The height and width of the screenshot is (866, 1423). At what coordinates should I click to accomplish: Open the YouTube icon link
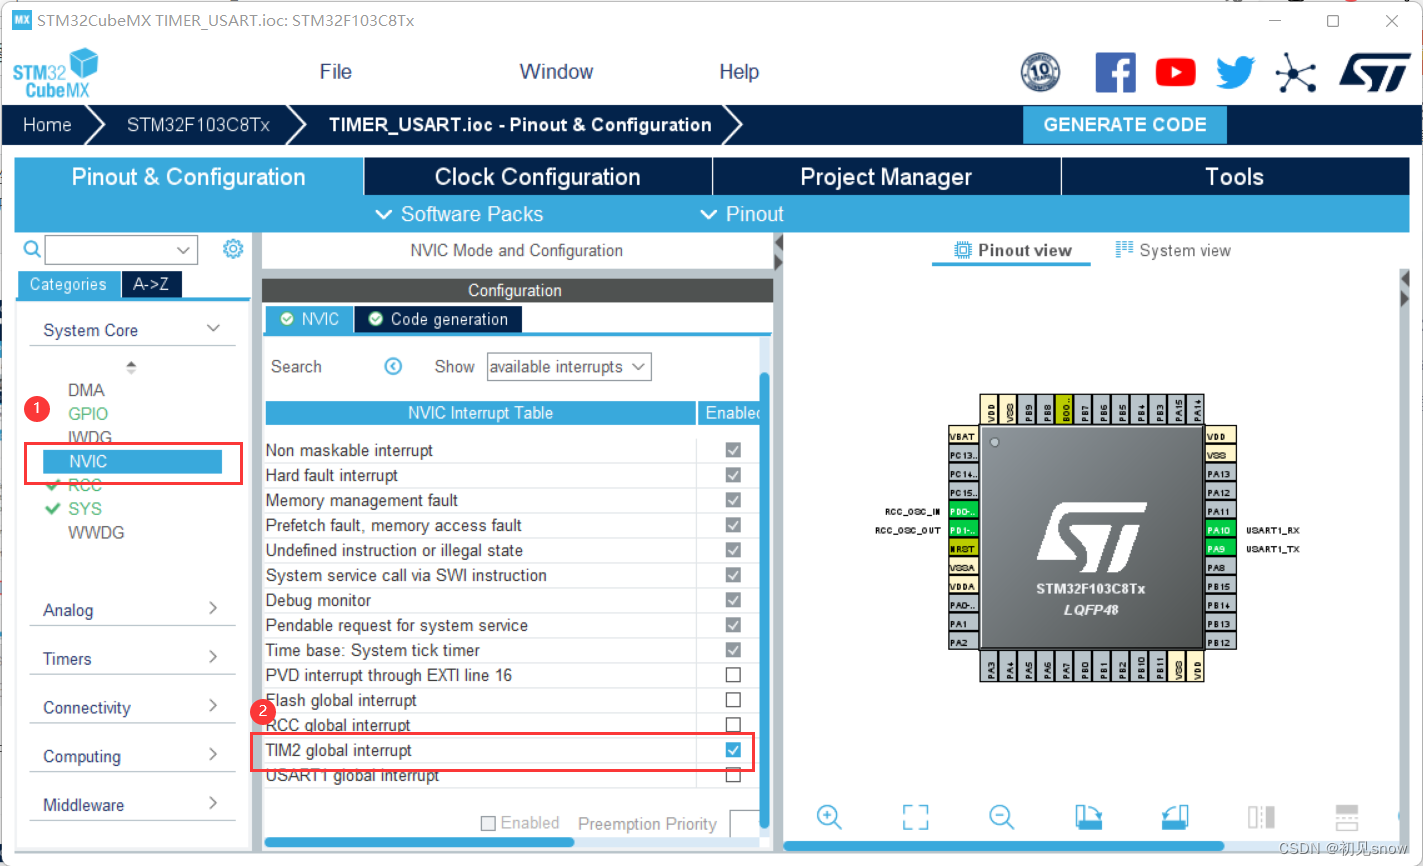pyautogui.click(x=1175, y=72)
